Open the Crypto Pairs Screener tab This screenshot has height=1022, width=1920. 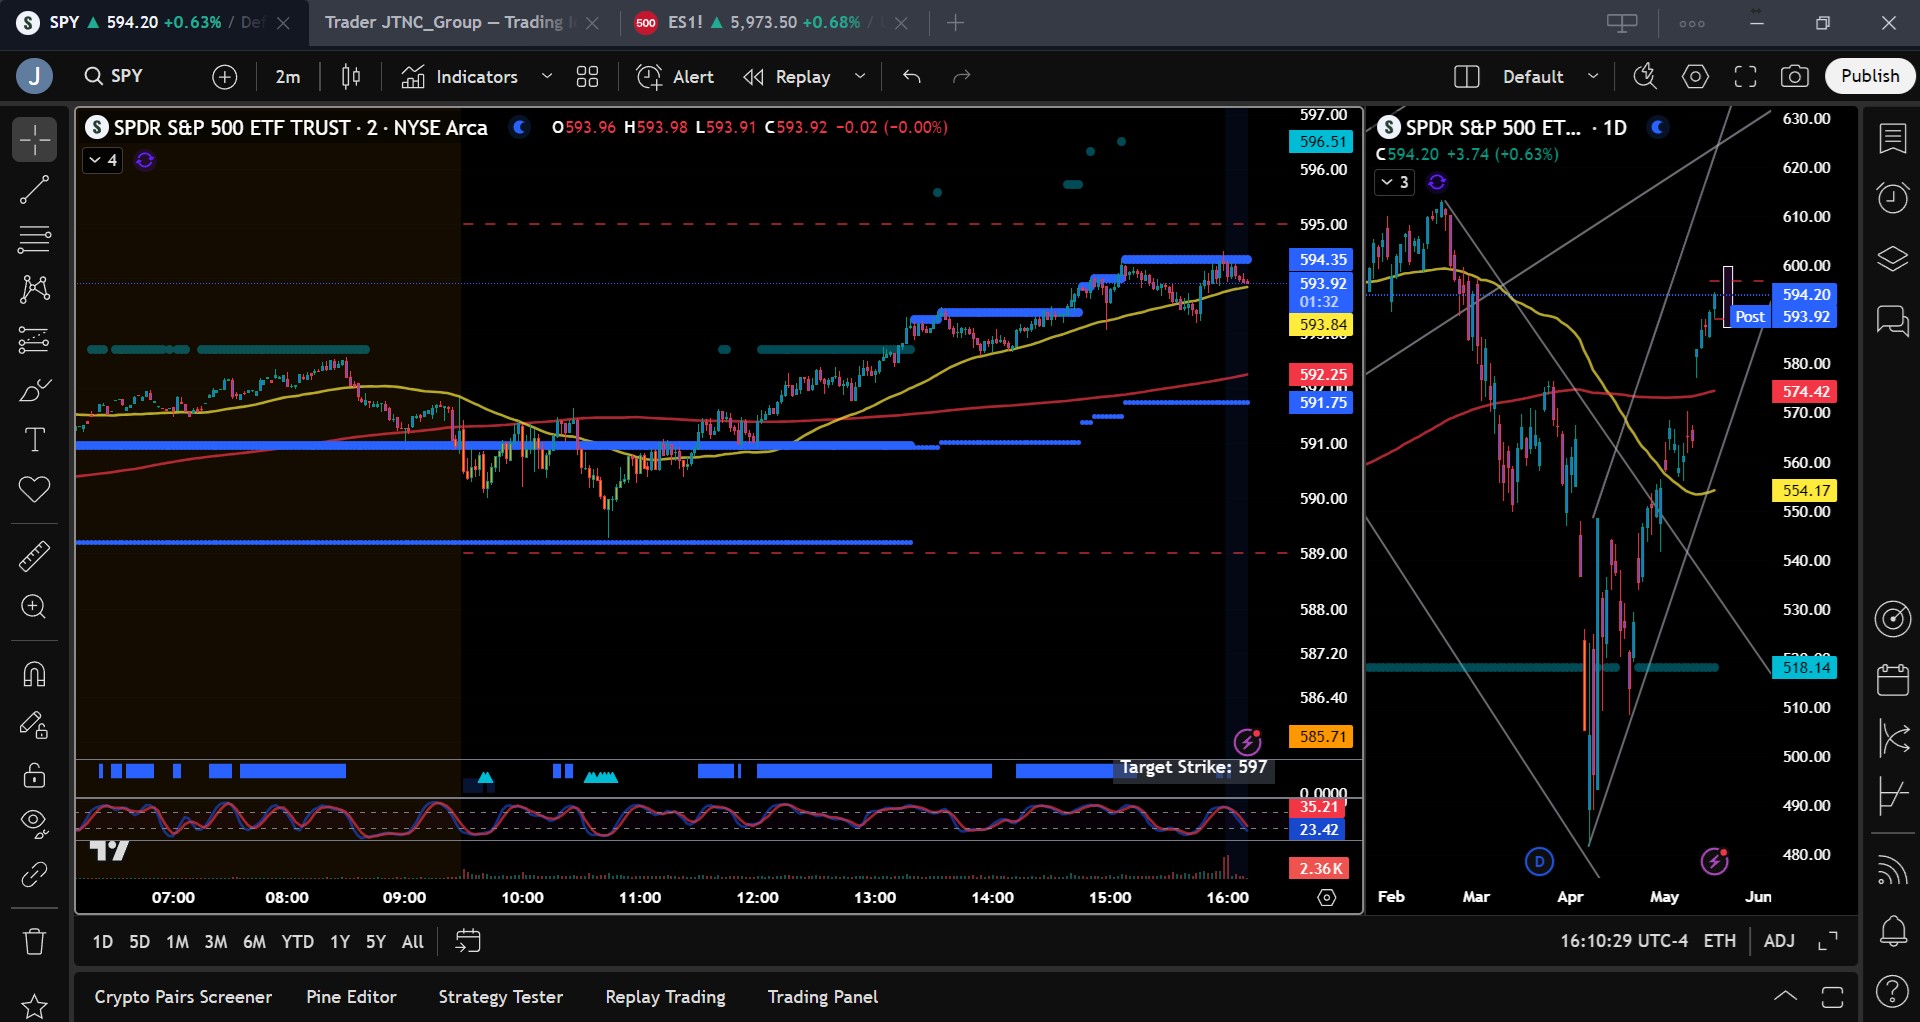click(x=183, y=997)
